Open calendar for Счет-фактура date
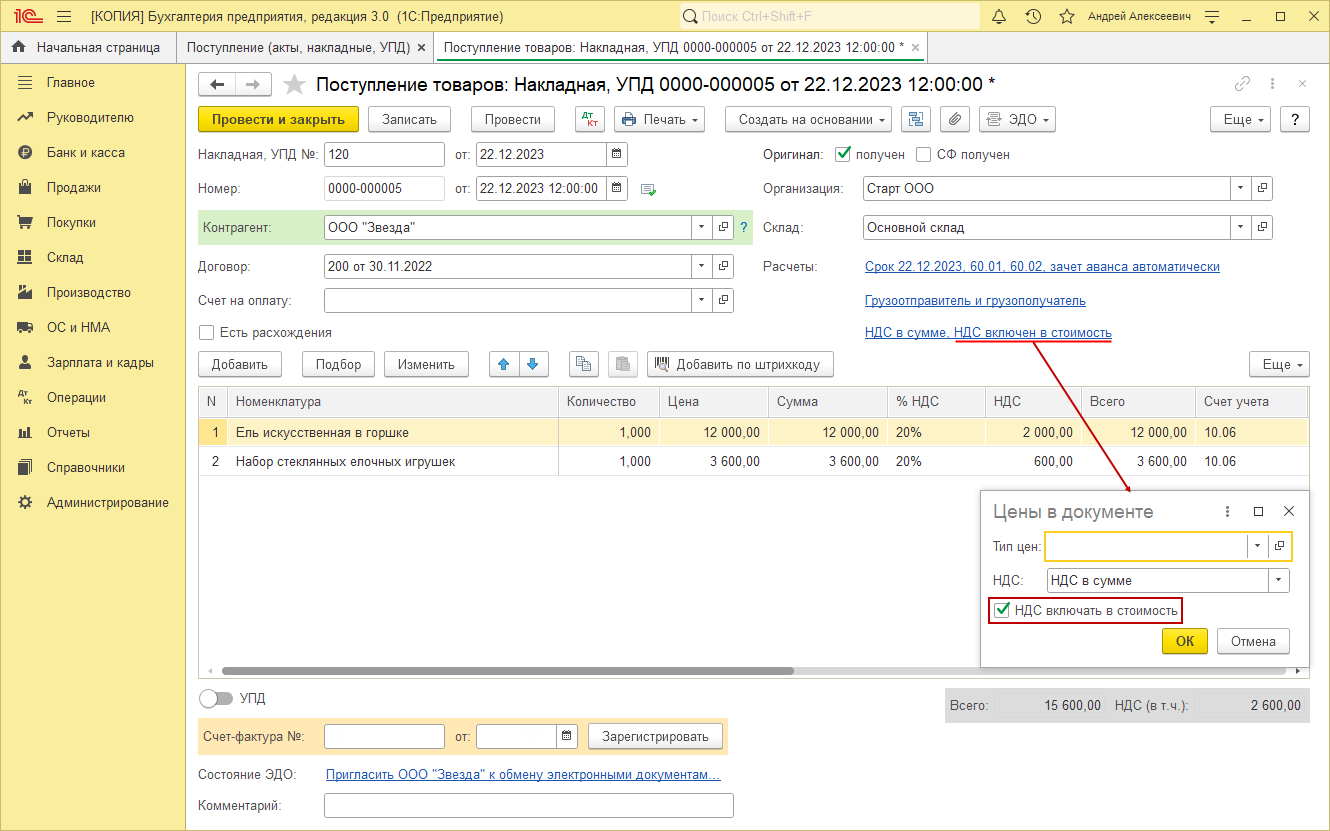 [x=567, y=736]
